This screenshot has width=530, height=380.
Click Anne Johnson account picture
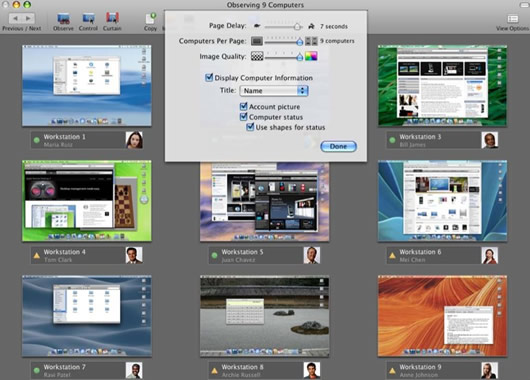(x=489, y=370)
